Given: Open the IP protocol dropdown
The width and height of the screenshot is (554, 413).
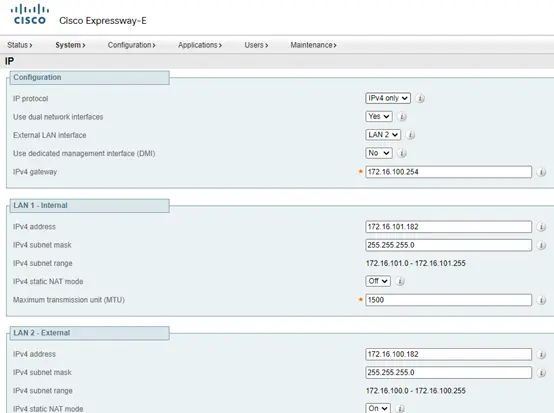Looking at the screenshot, I should 388,98.
